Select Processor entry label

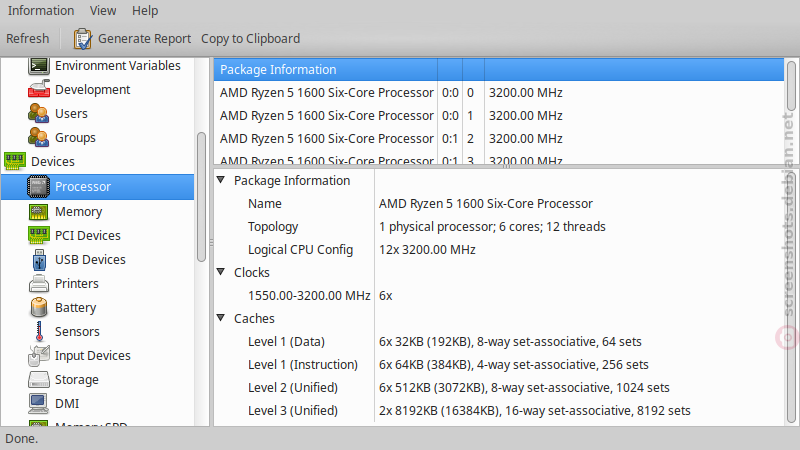pos(83,187)
